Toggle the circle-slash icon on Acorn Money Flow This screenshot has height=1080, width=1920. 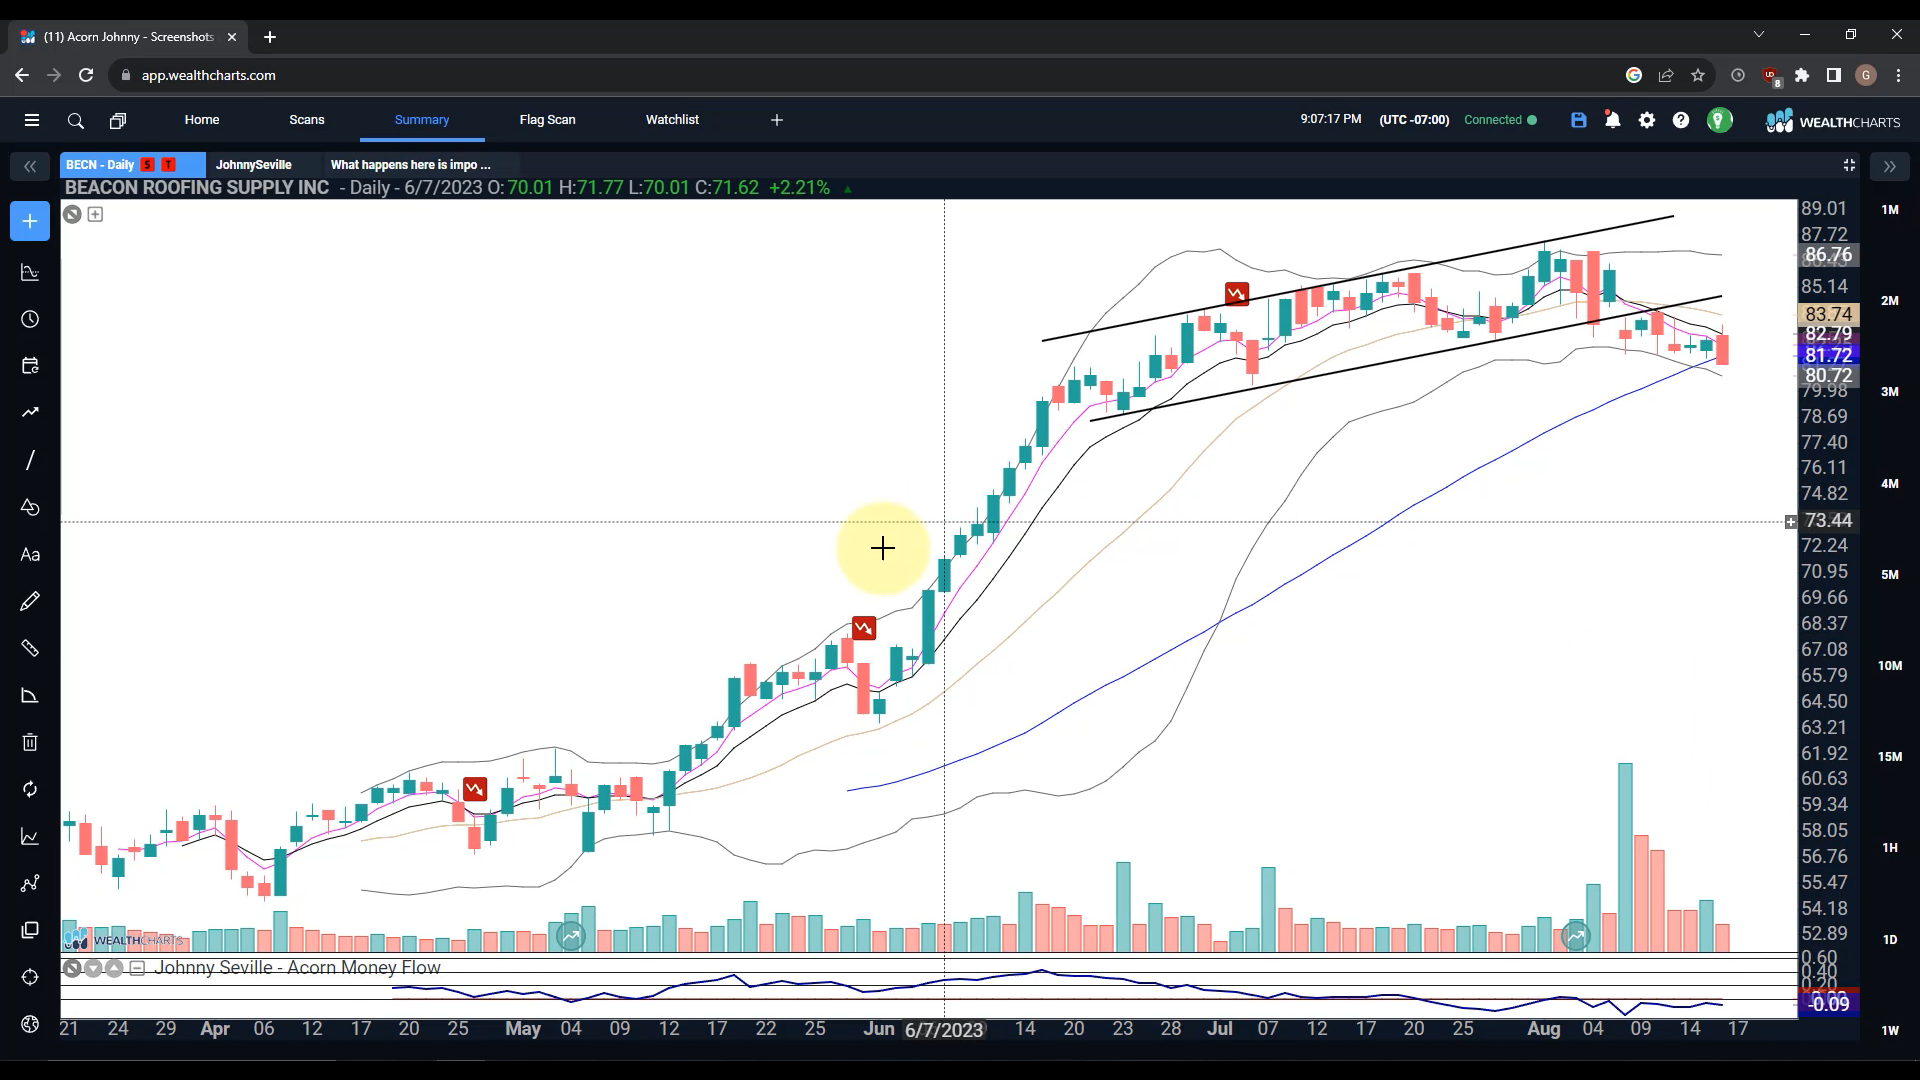[x=72, y=968]
